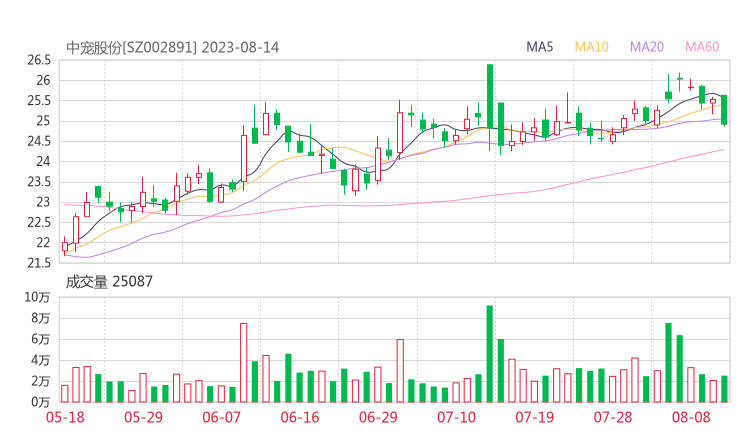The width and height of the screenshot is (740, 440).
Task: Click the 06-29 date label
Action: point(378,417)
